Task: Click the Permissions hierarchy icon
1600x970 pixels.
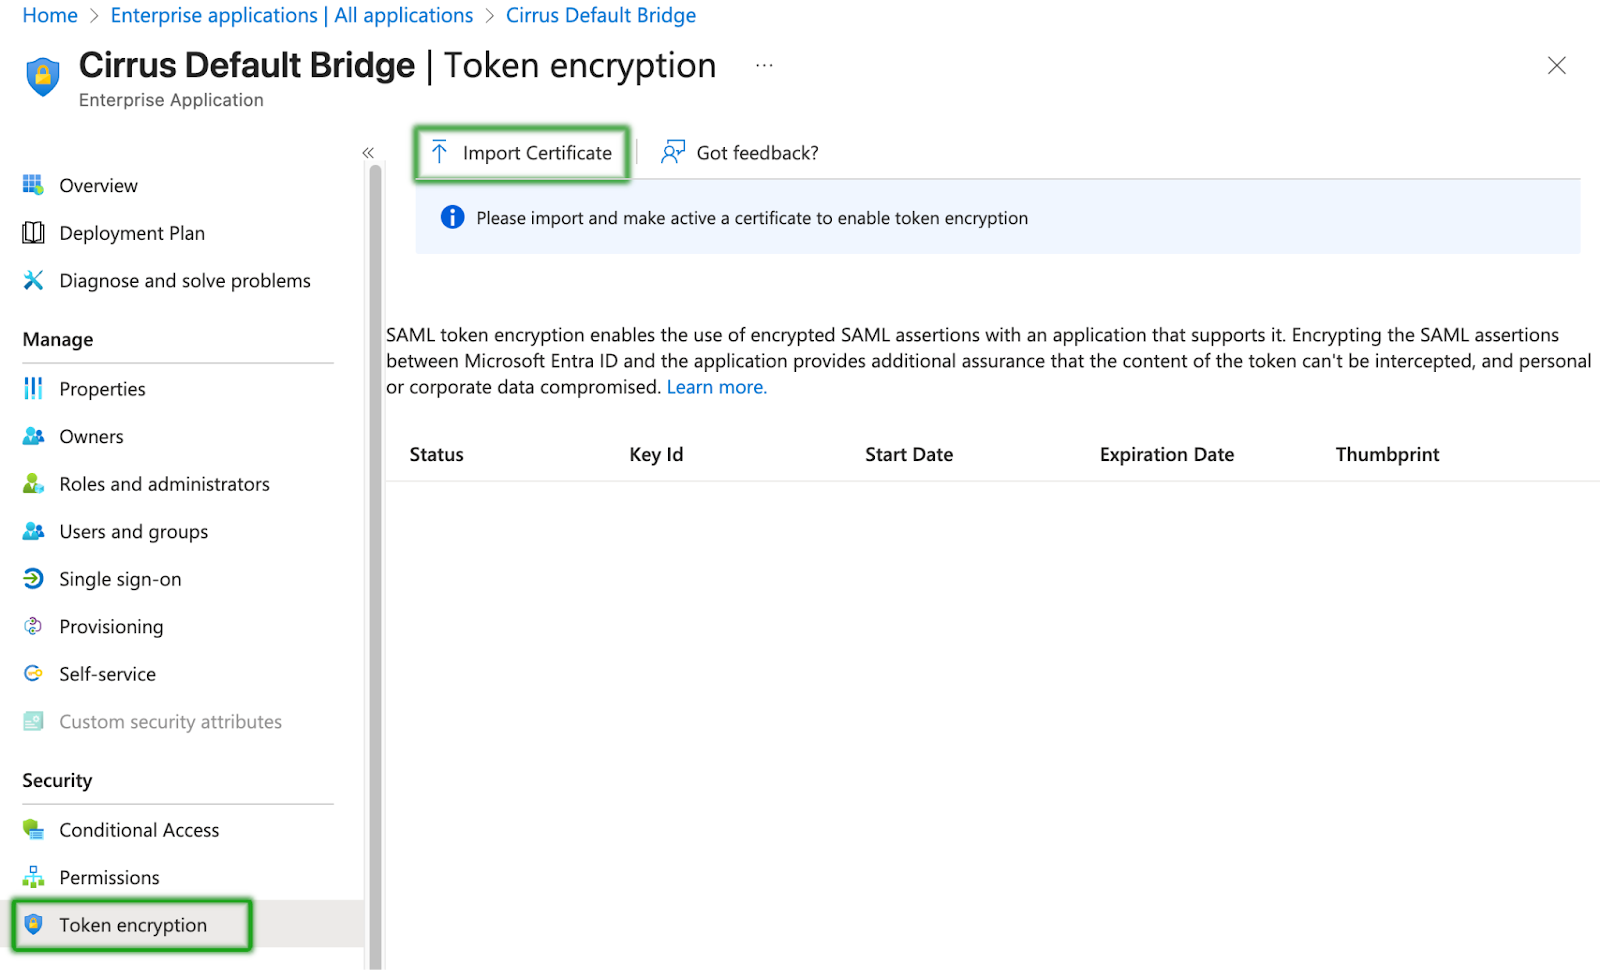Action: pyautogui.click(x=33, y=877)
